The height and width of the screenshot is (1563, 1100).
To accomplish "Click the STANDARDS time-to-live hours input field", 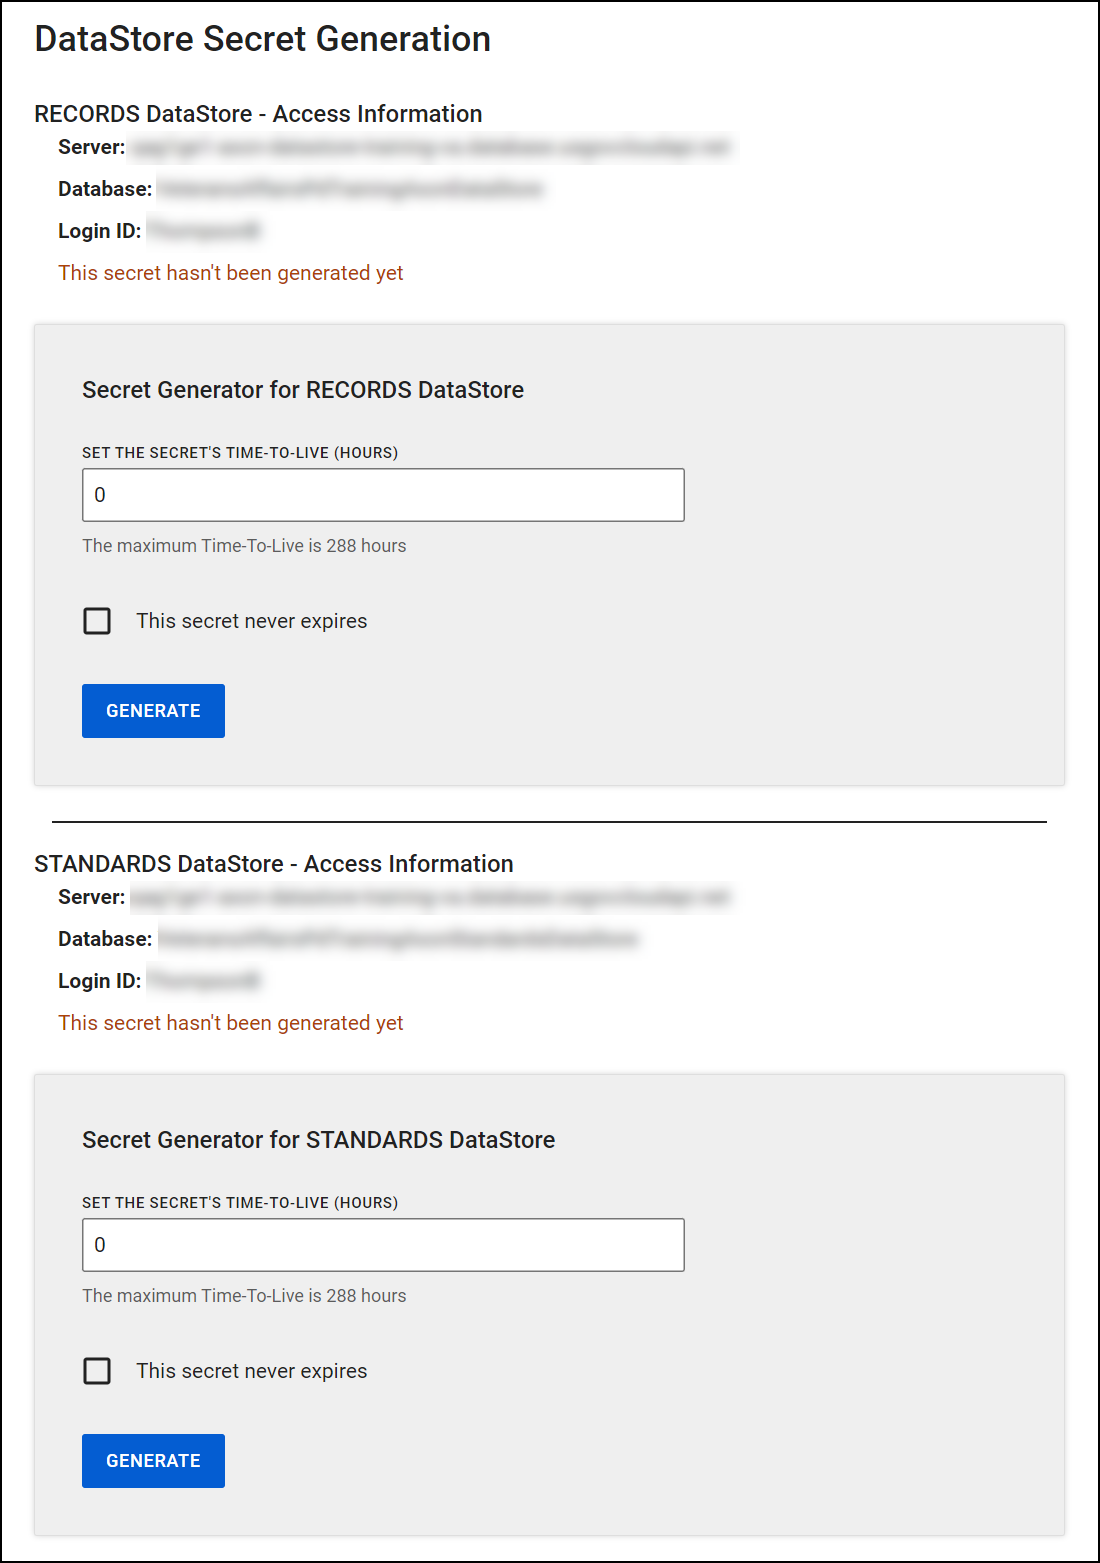I will [x=383, y=1245].
